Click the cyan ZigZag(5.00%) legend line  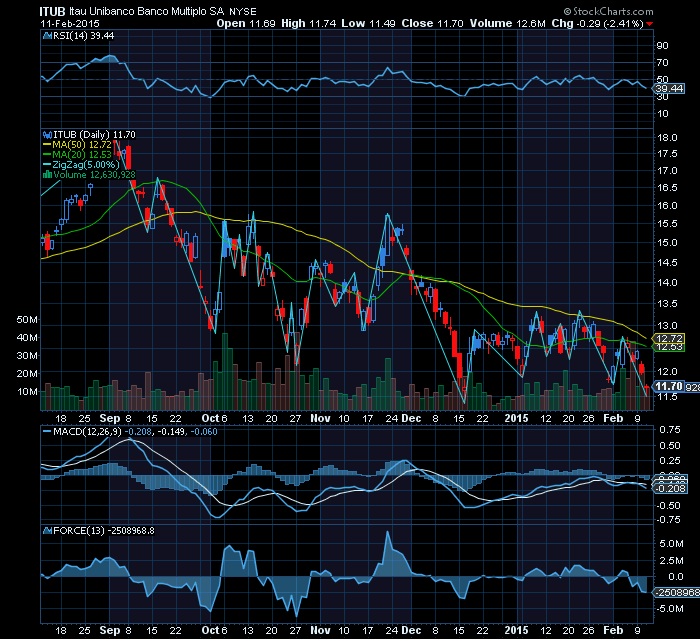point(47,164)
